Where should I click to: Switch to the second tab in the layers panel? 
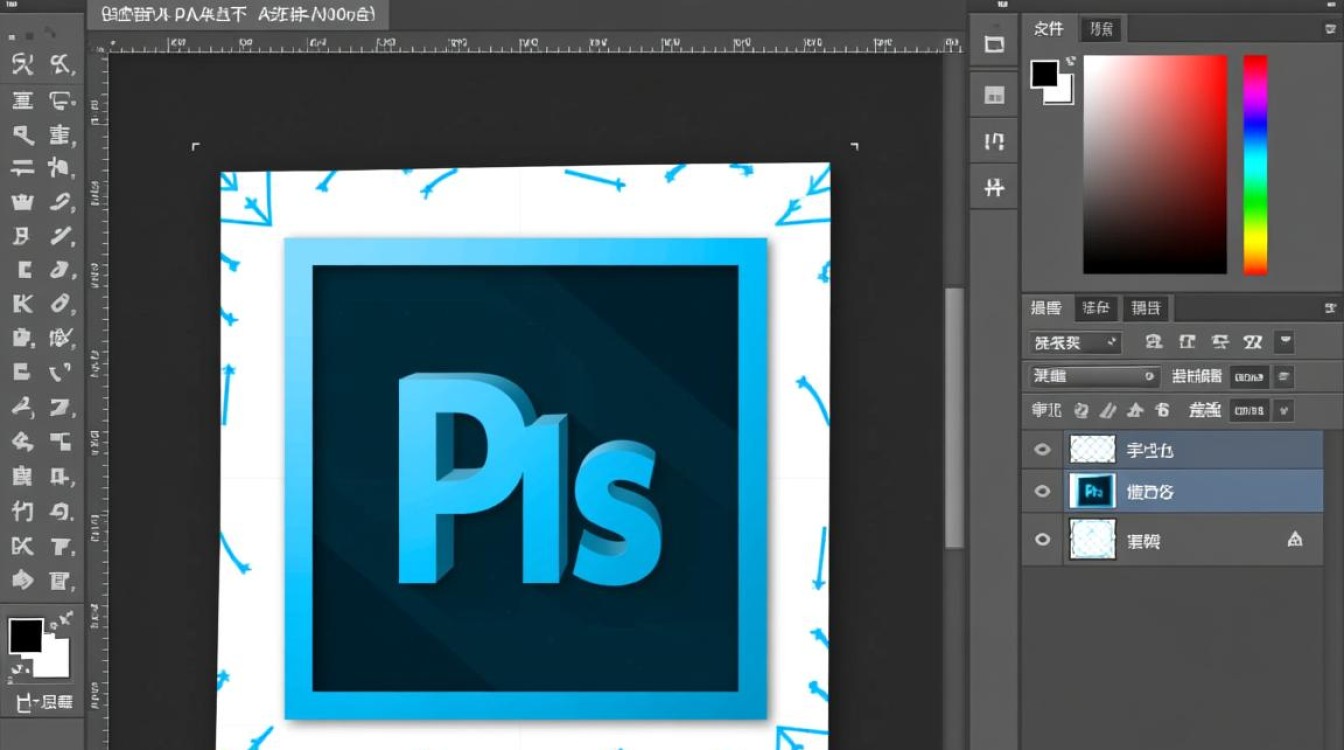1096,308
